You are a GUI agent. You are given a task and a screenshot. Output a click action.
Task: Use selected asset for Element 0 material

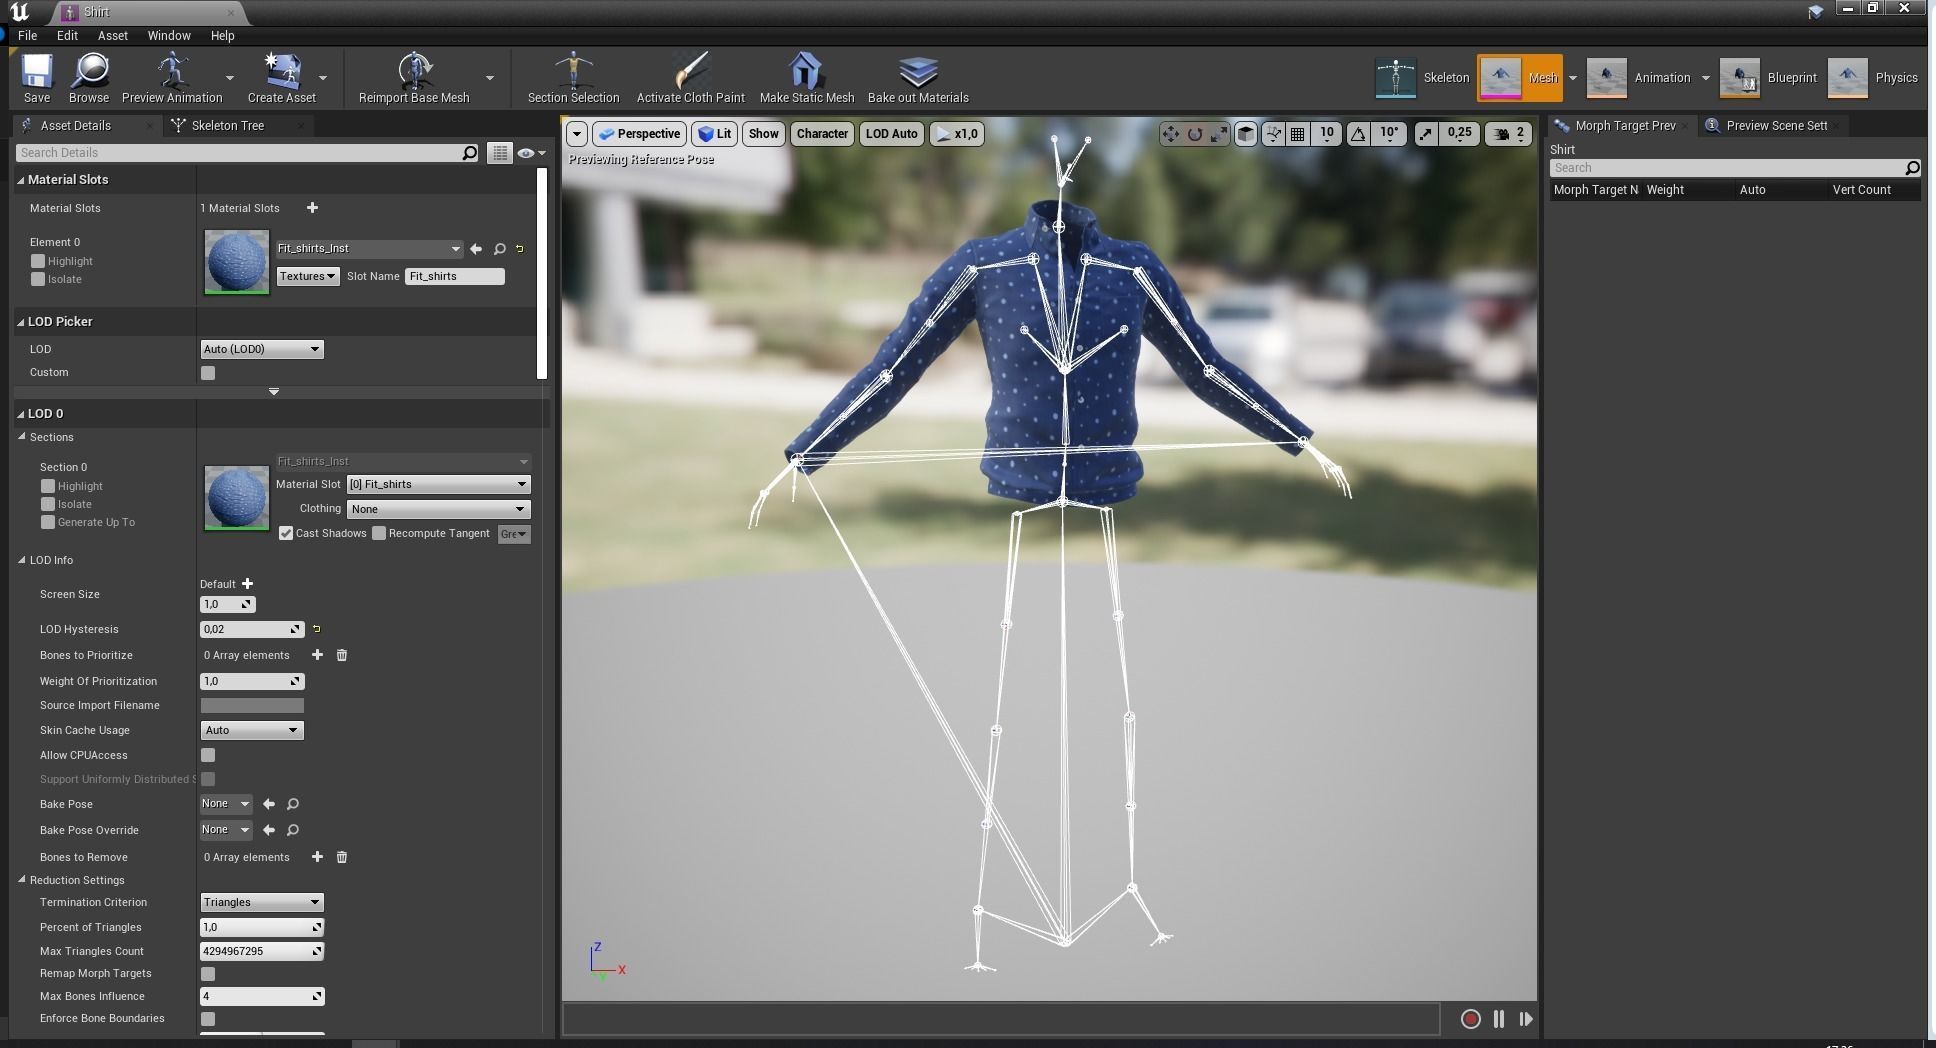pos(476,249)
